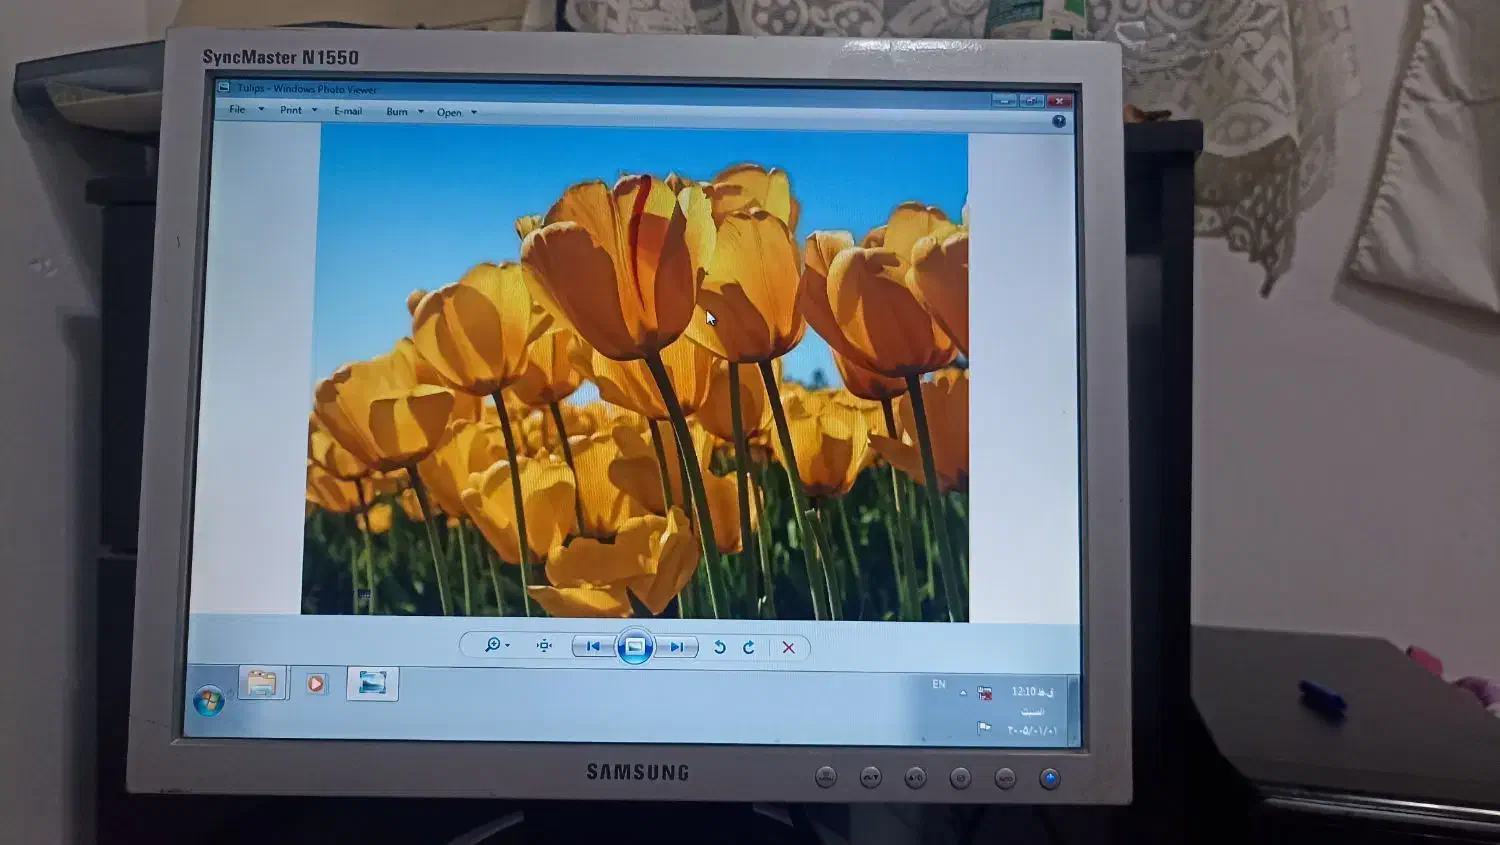The width and height of the screenshot is (1500, 845).
Task: Show hidden system tray icons
Action: coord(963,692)
